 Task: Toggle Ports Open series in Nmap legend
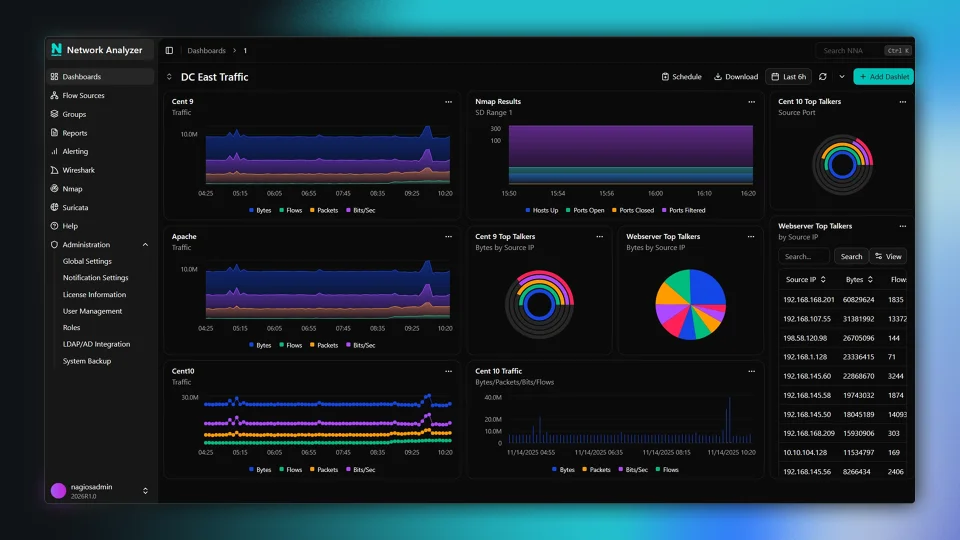585,210
